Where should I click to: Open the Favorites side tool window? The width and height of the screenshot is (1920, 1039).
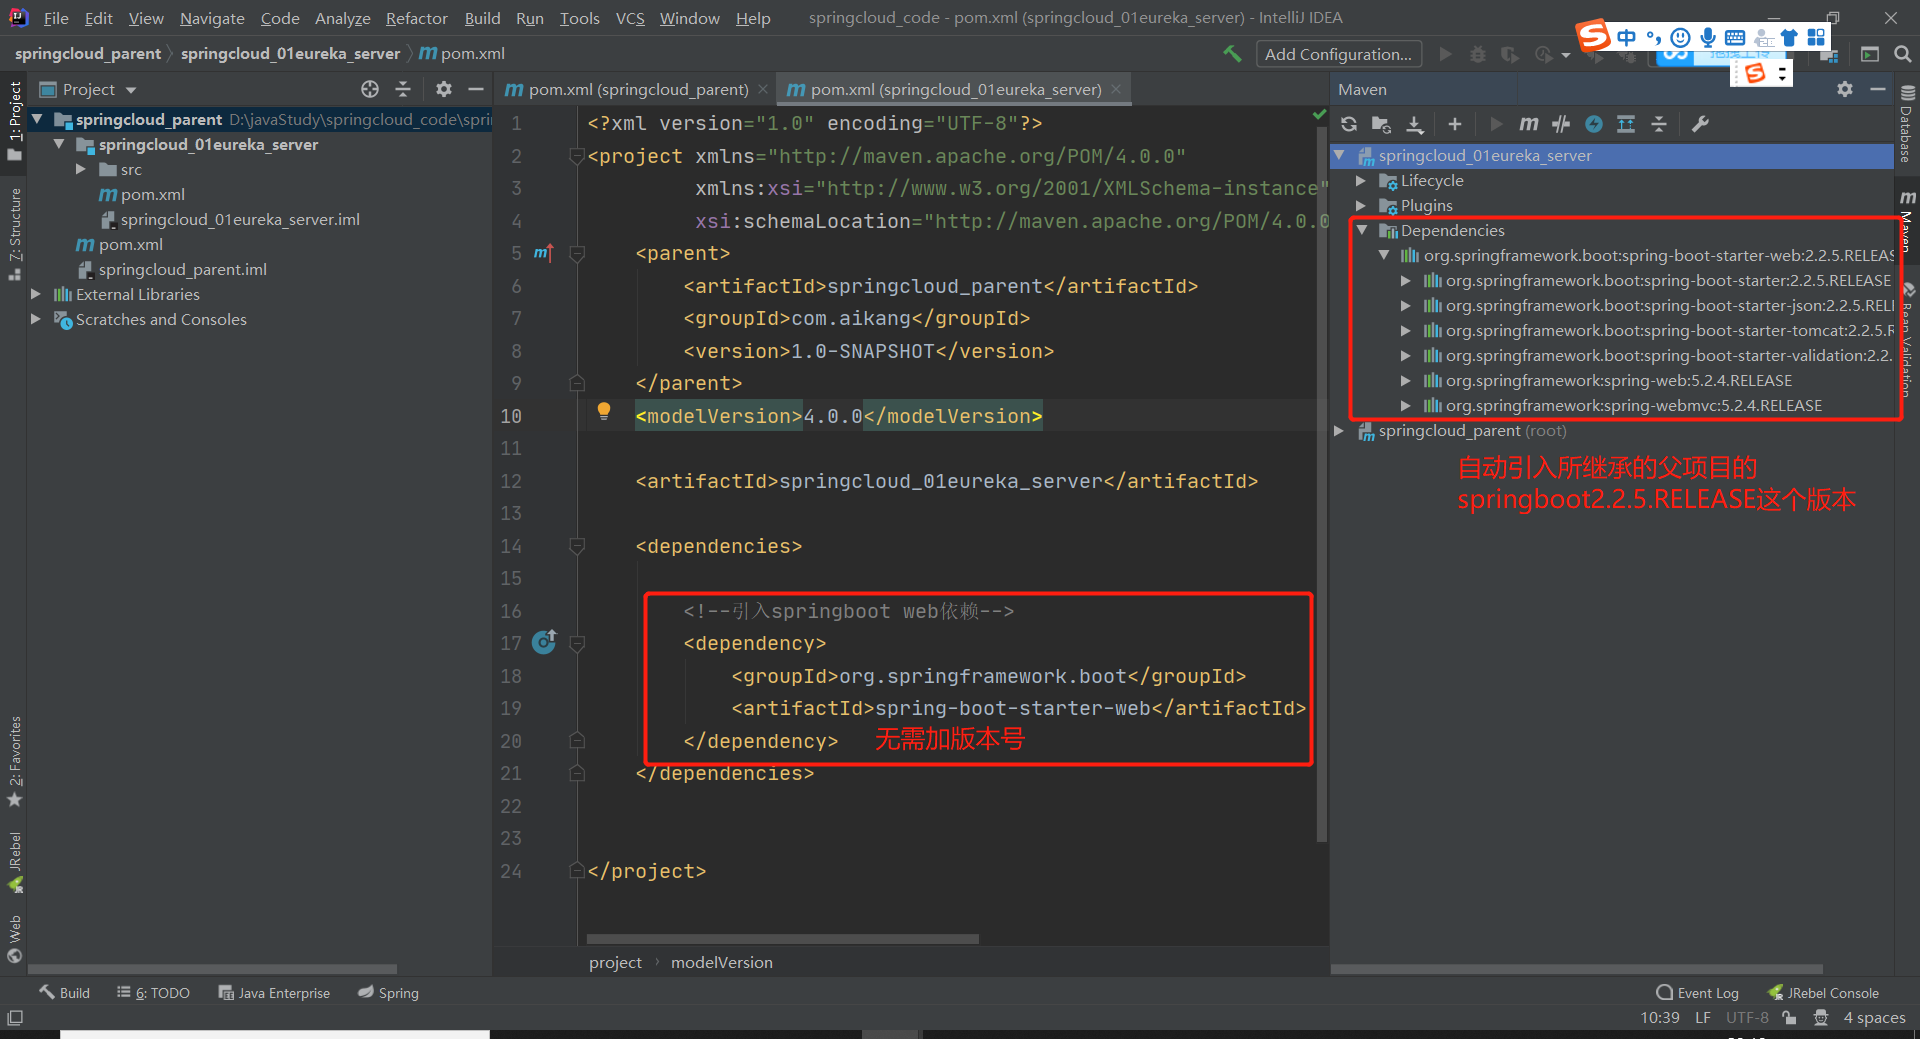(x=14, y=761)
